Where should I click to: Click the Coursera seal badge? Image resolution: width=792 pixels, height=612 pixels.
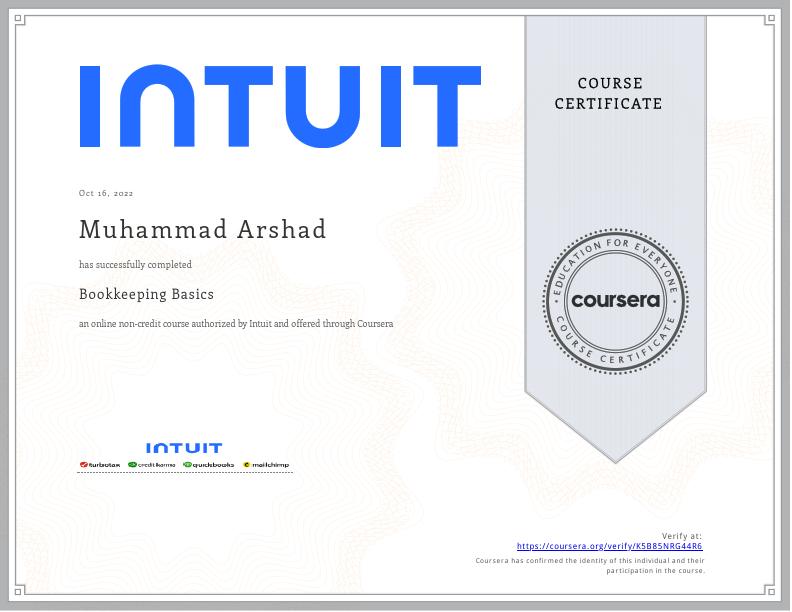pyautogui.click(x=615, y=301)
